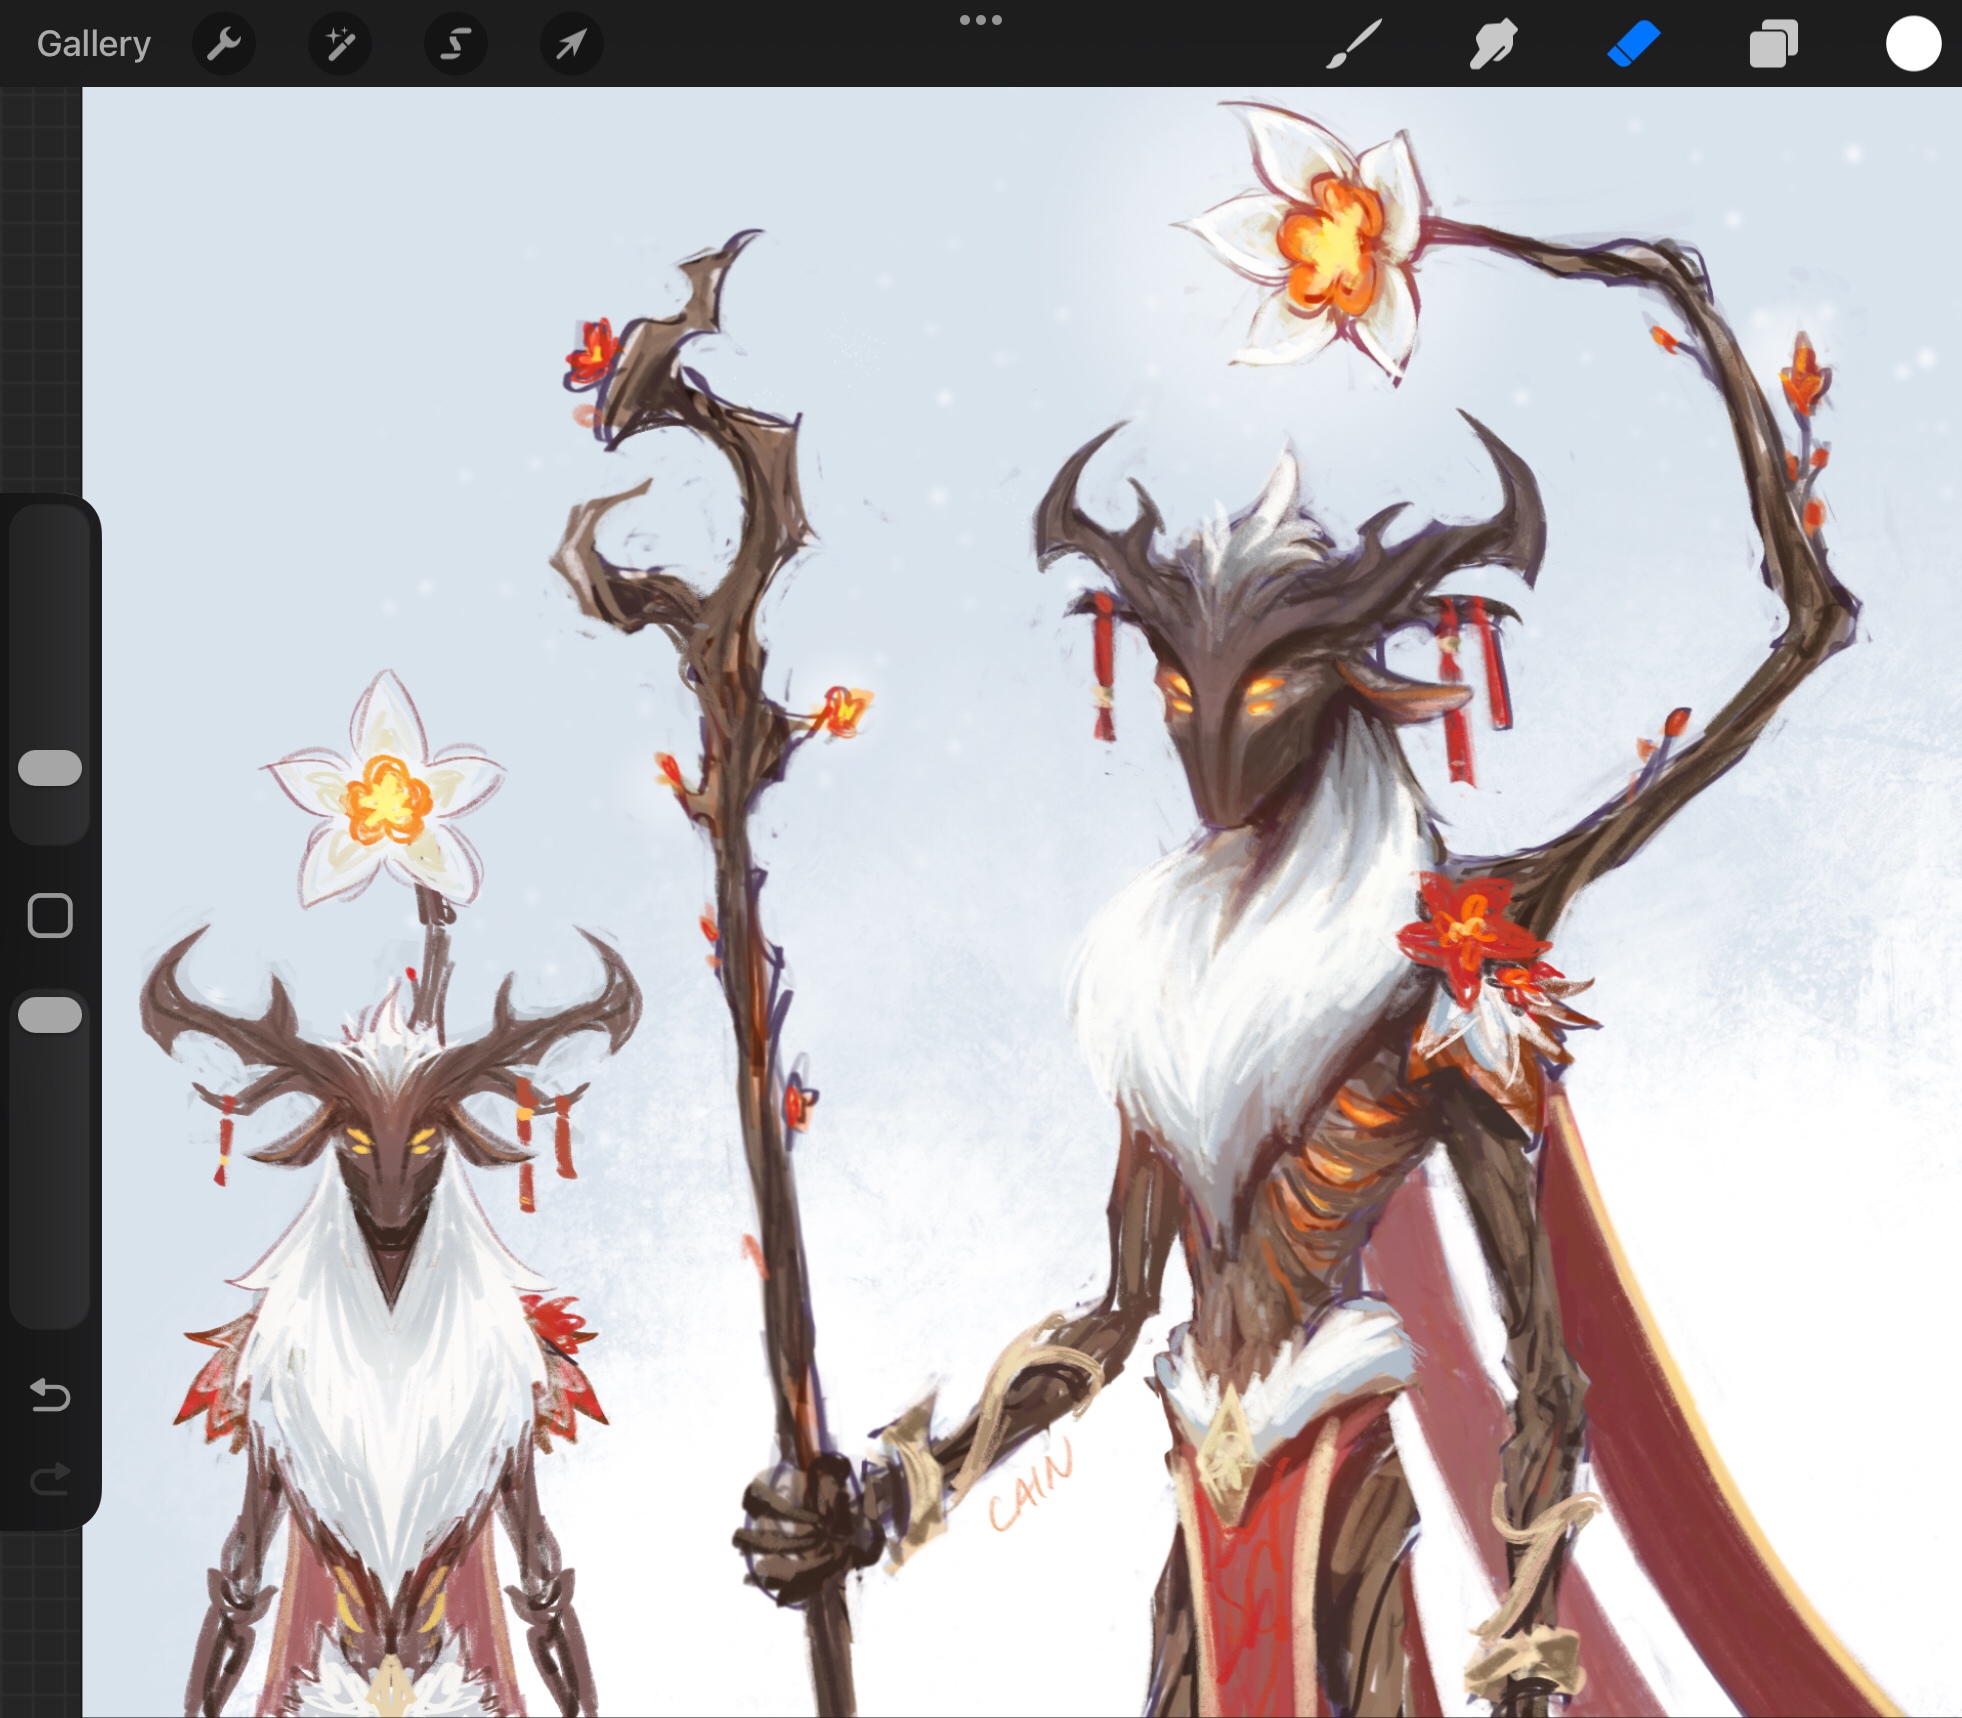Tap the brush opacity slider handle
Viewport: 1962px width, 1718px height.
(50, 1014)
